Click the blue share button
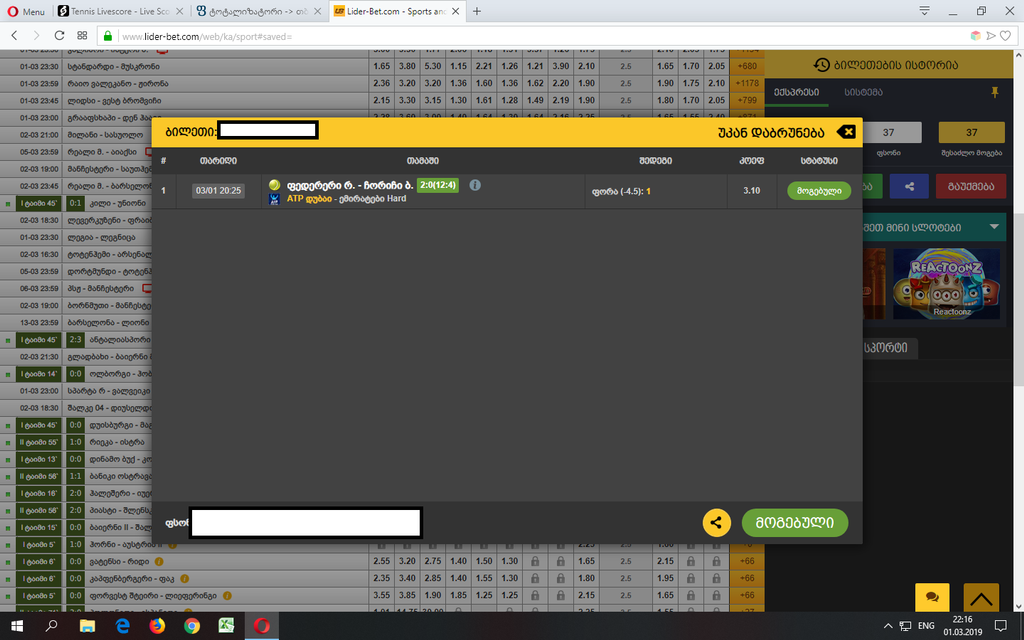The height and width of the screenshot is (640, 1024). [909, 186]
